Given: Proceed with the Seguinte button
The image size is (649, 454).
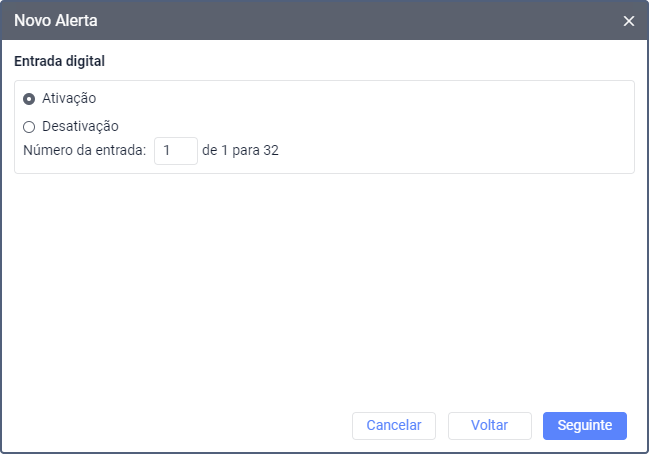Looking at the screenshot, I should [x=584, y=425].
